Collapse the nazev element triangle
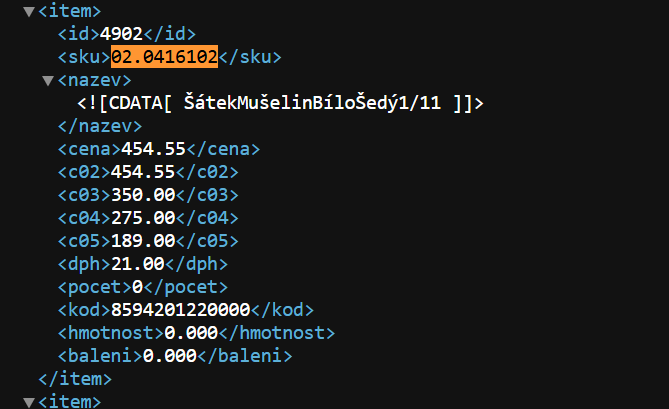The width and height of the screenshot is (669, 409). 48,81
